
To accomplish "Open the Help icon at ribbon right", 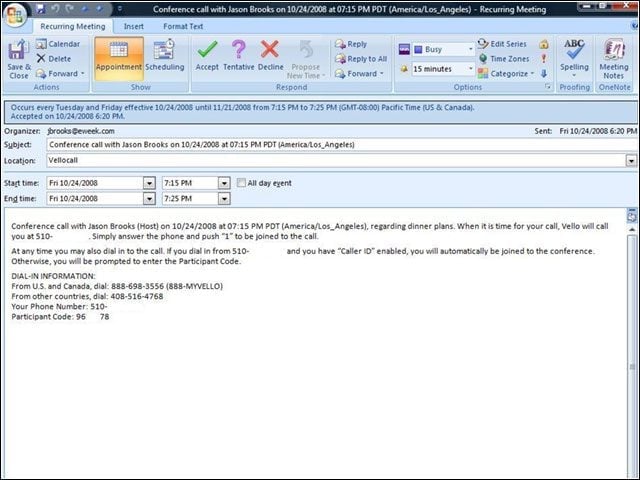I will (634, 26).
